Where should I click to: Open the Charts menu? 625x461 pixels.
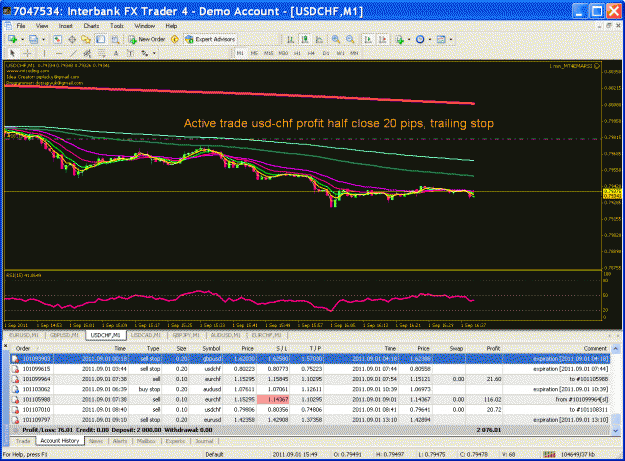[91, 26]
